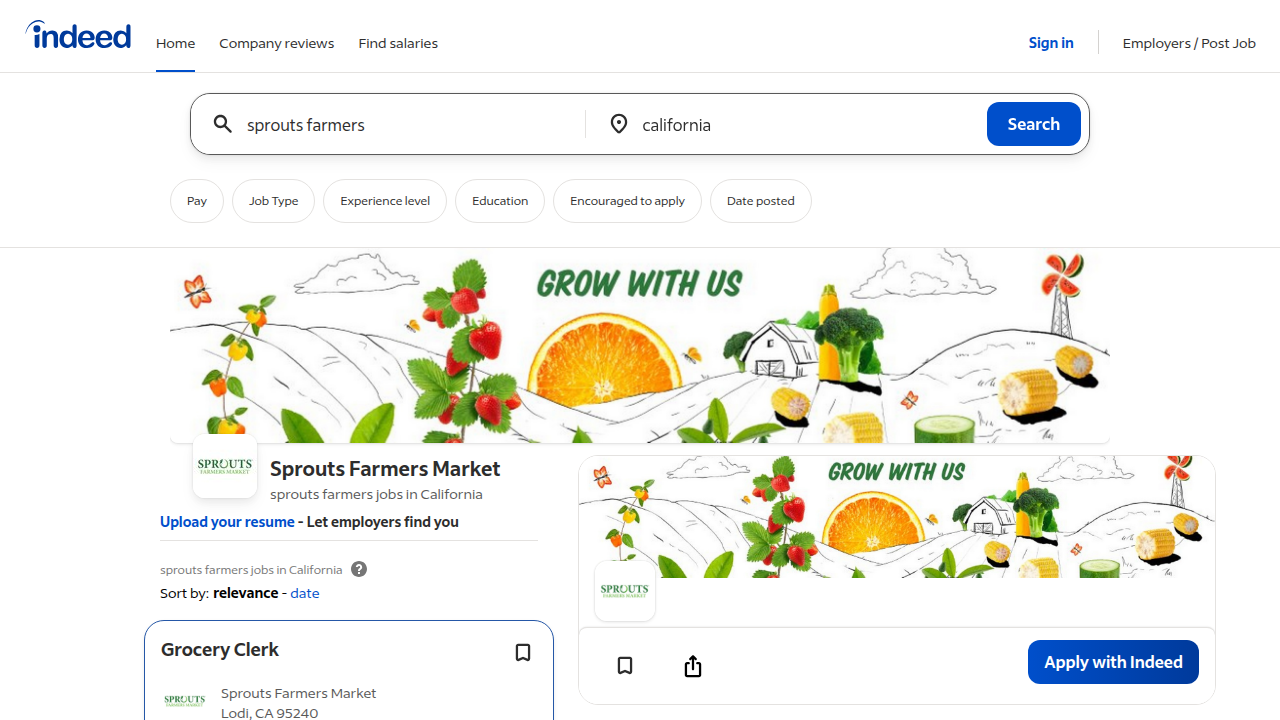The height and width of the screenshot is (720, 1280).
Task: Open the Grocery Clerk job title
Action: tap(220, 650)
